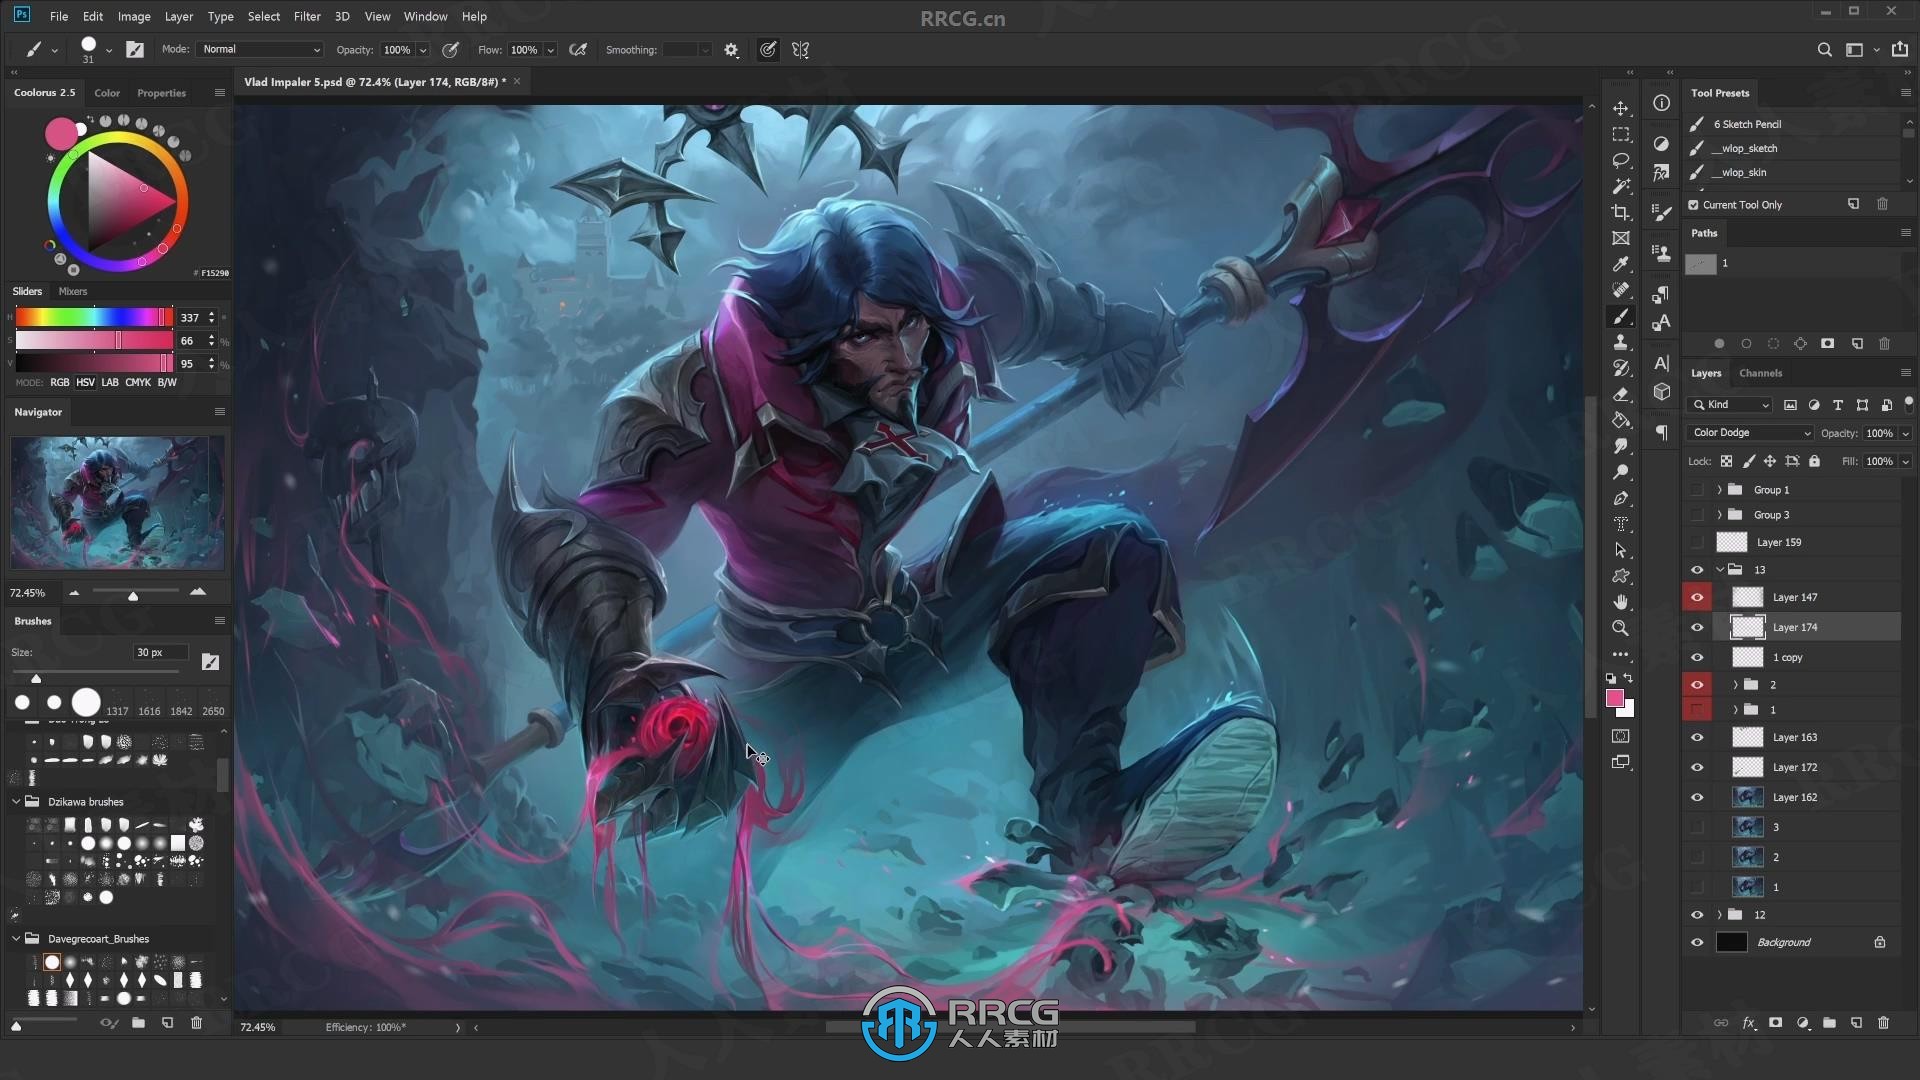Select the Hand tool
The width and height of the screenshot is (1920, 1080).
[1621, 602]
